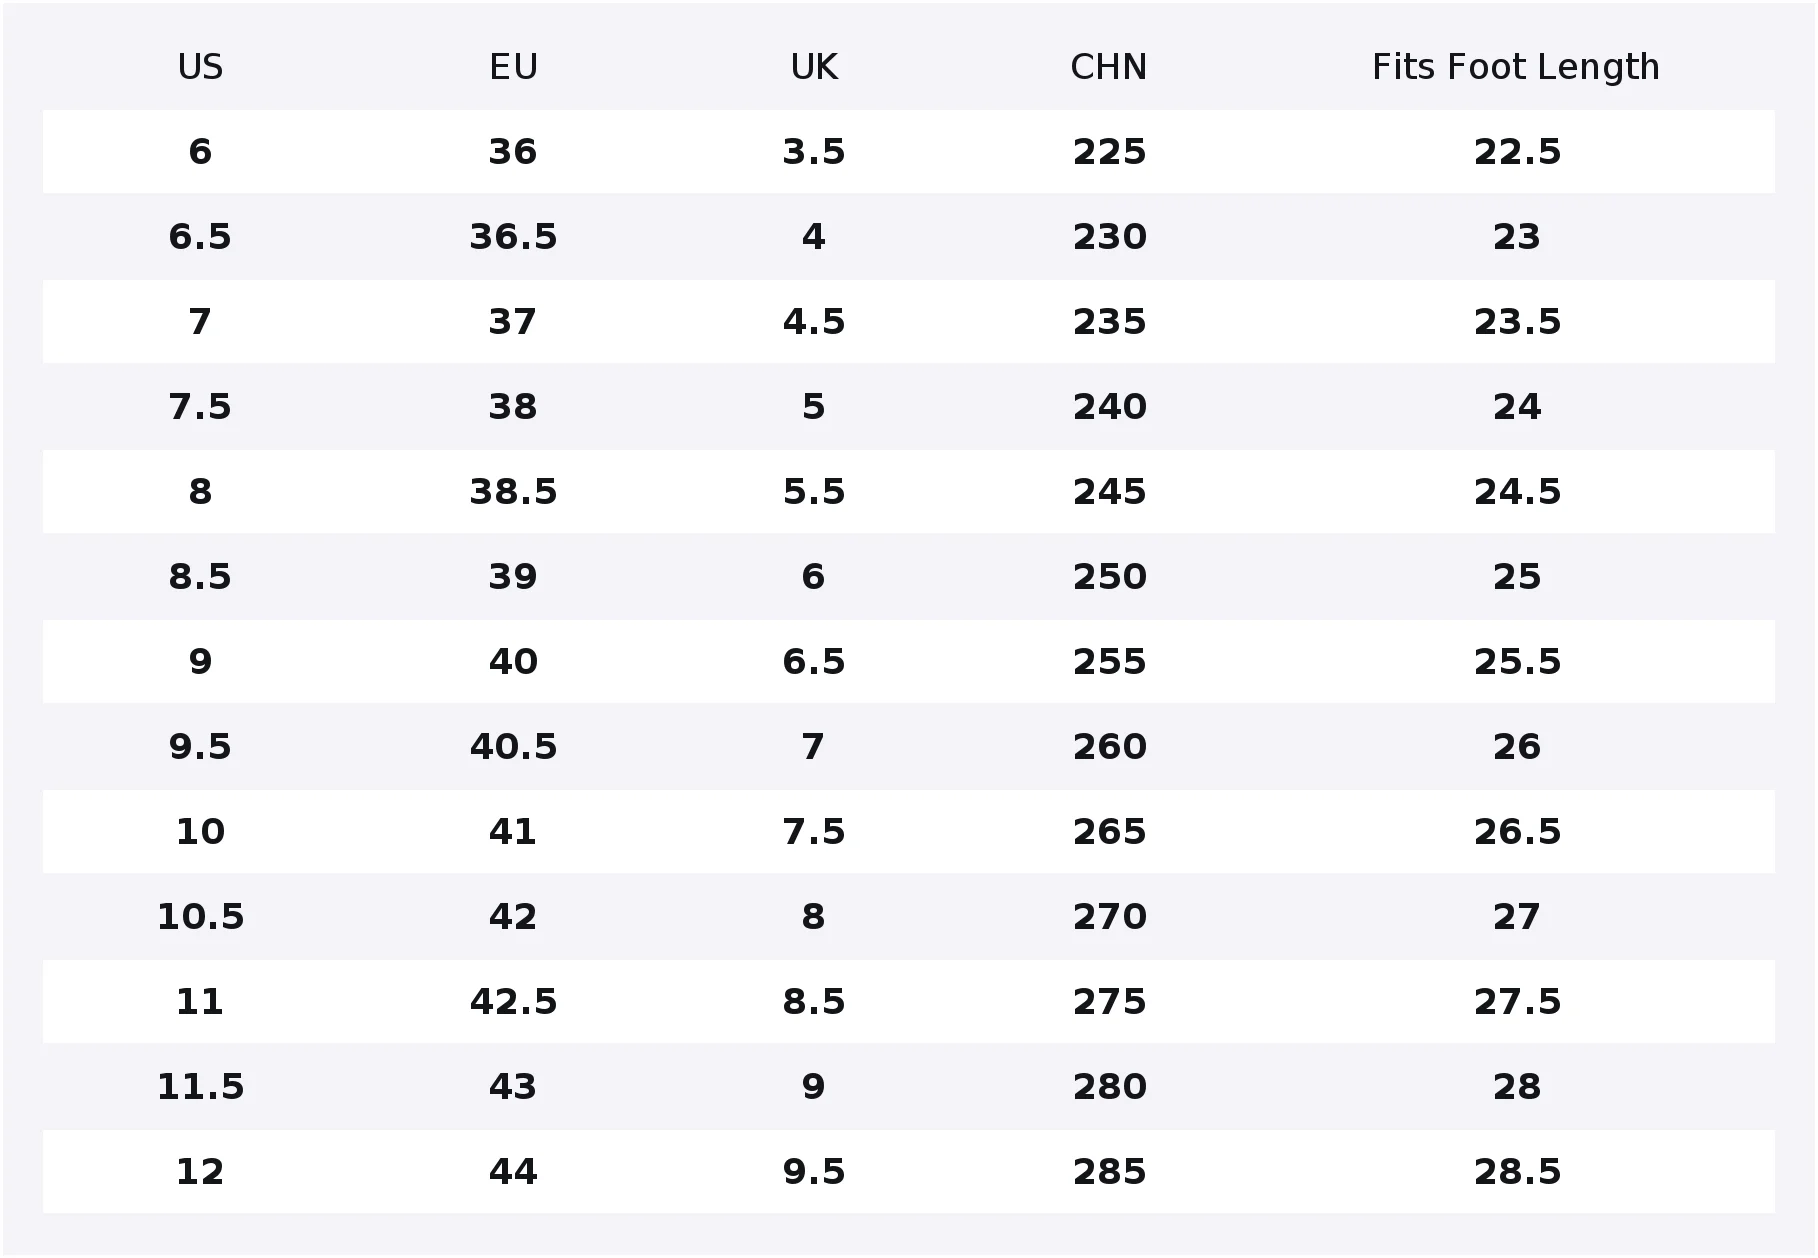Select EU size 42.5 cell
The width and height of the screenshot is (1818, 1258).
click(513, 1002)
